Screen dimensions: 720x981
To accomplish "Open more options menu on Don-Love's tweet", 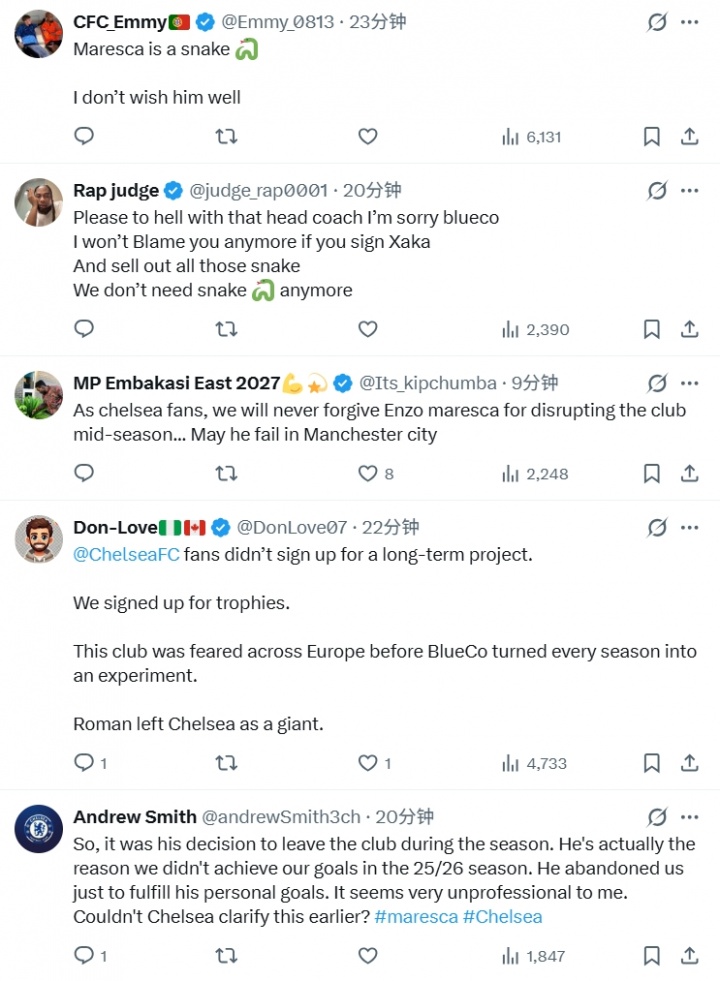I will (689, 527).
